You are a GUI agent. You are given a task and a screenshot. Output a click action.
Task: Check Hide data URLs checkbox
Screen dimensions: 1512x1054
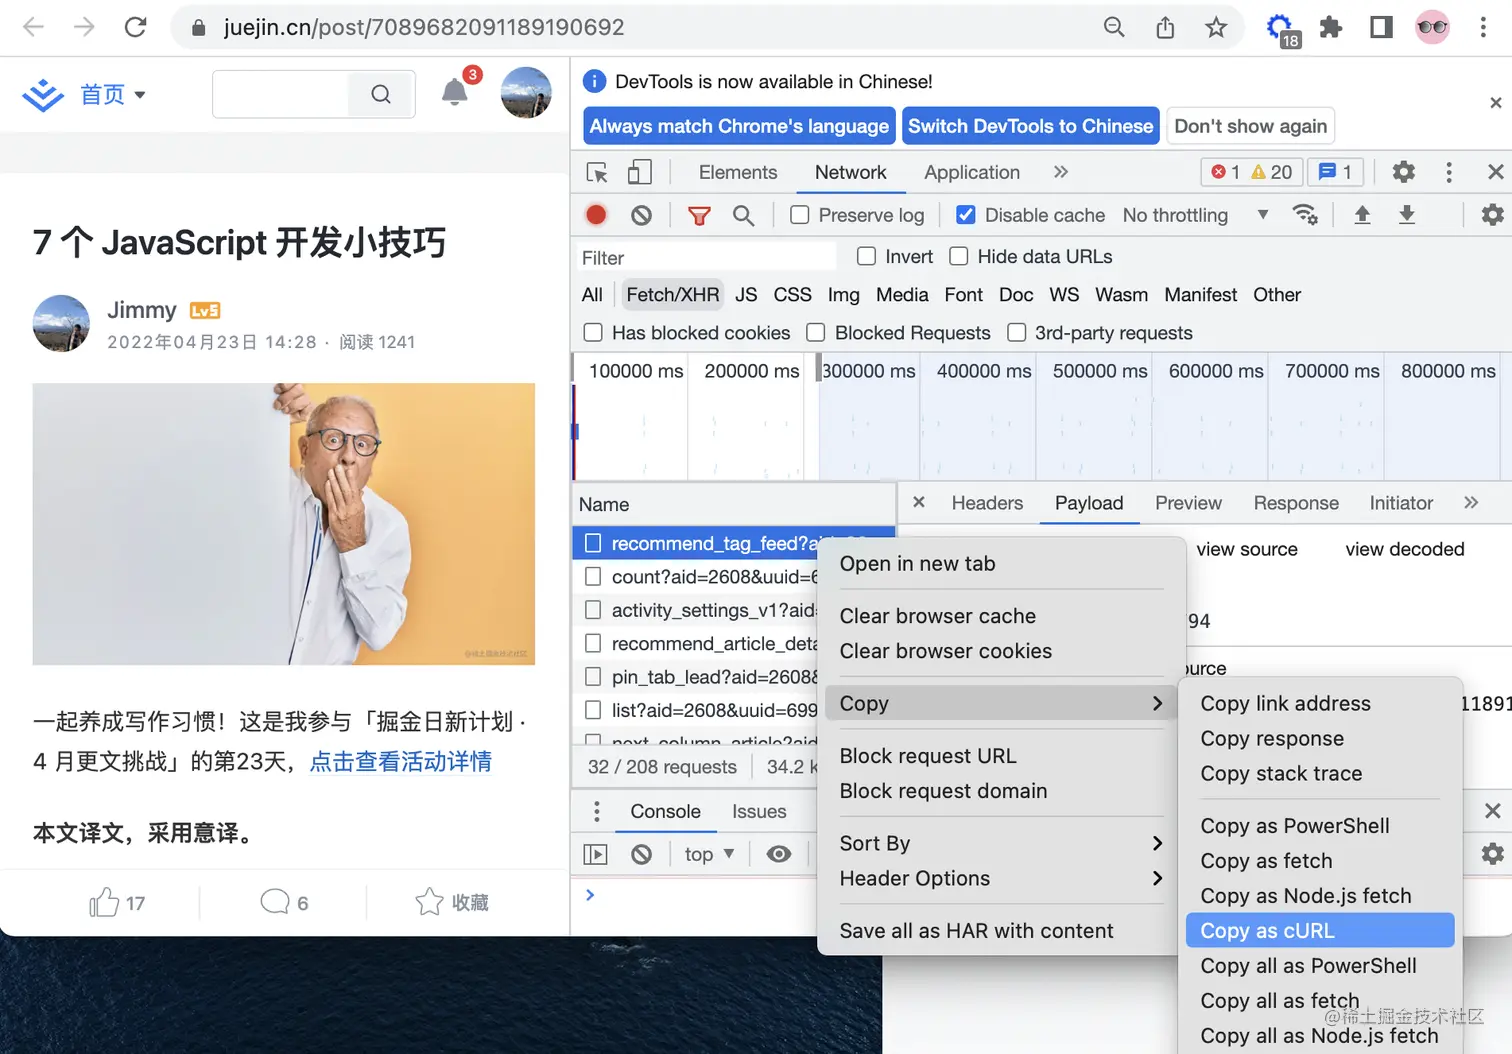959,257
